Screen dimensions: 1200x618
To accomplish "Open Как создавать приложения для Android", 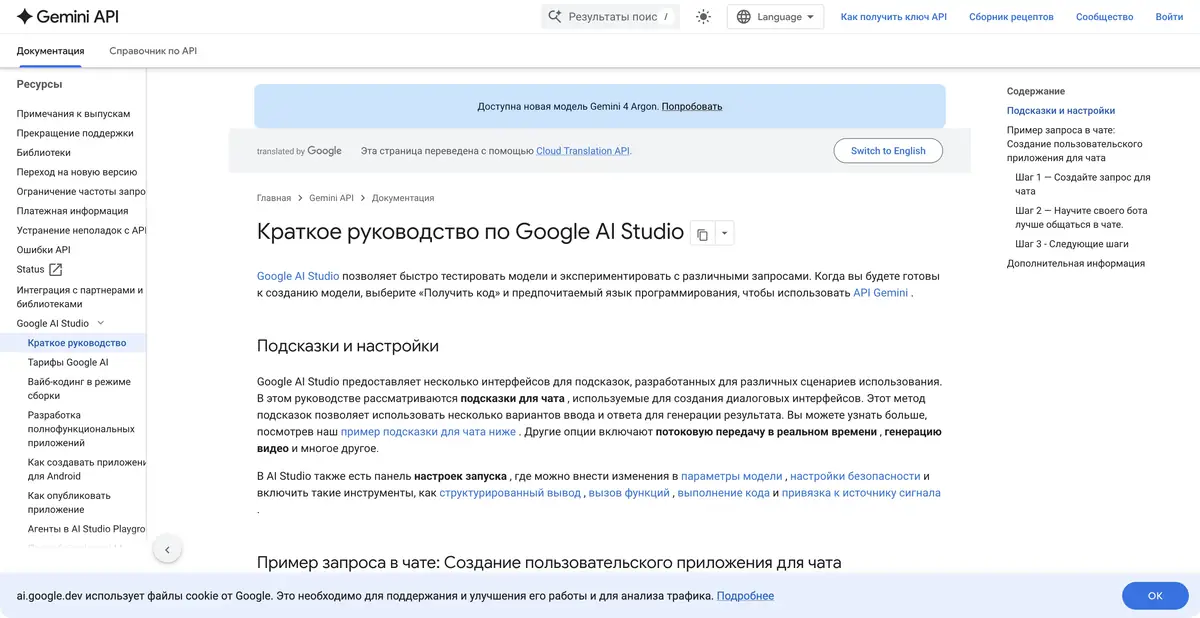I will pos(86,469).
